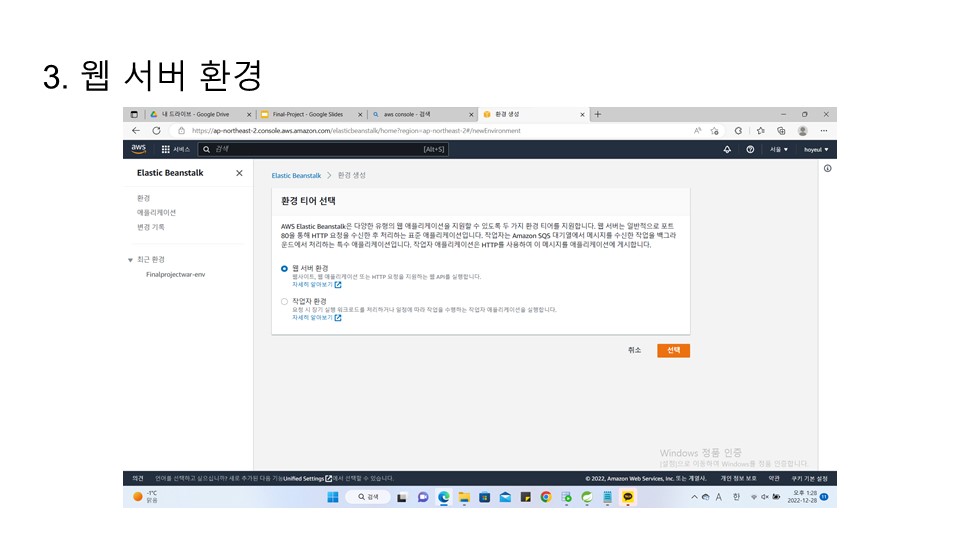Open the weather widget on the taskbar
Screen dimensions: 960x540
[146, 497]
